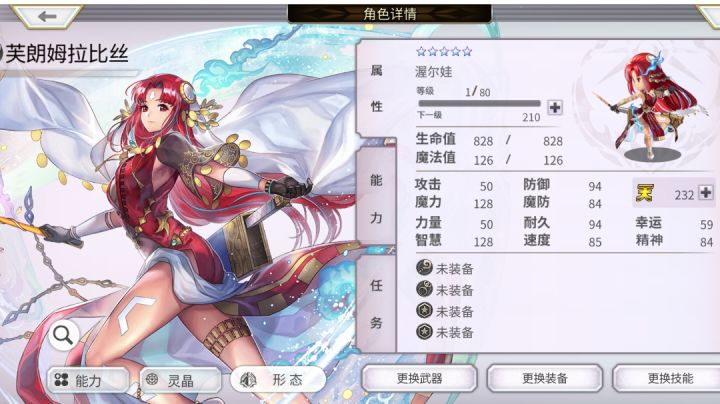Click the back arrow icon

point(47,17)
